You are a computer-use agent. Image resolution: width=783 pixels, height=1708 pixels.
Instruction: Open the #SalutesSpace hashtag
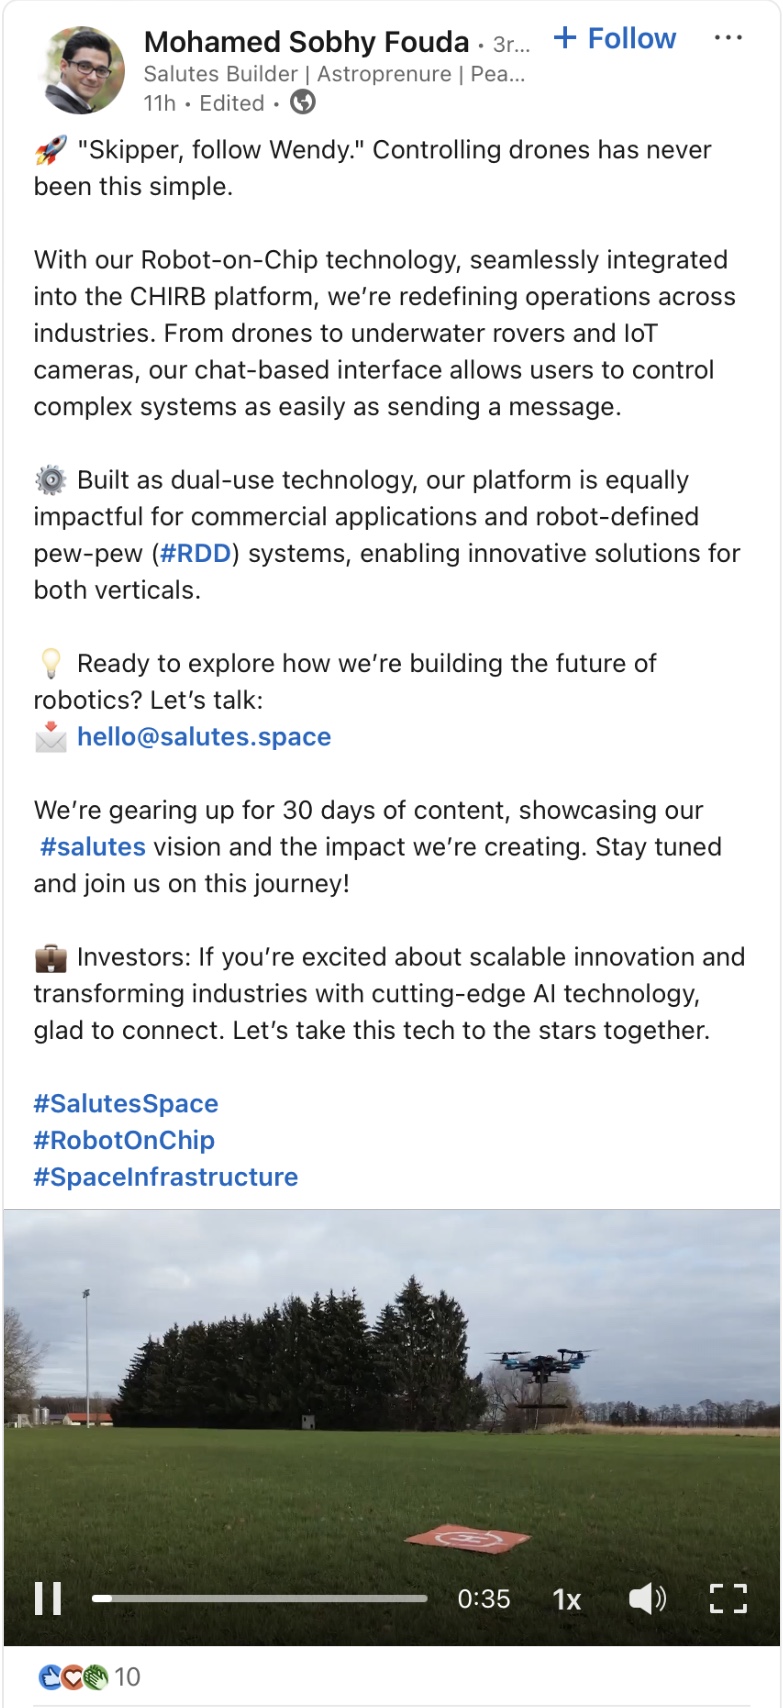coord(126,1104)
